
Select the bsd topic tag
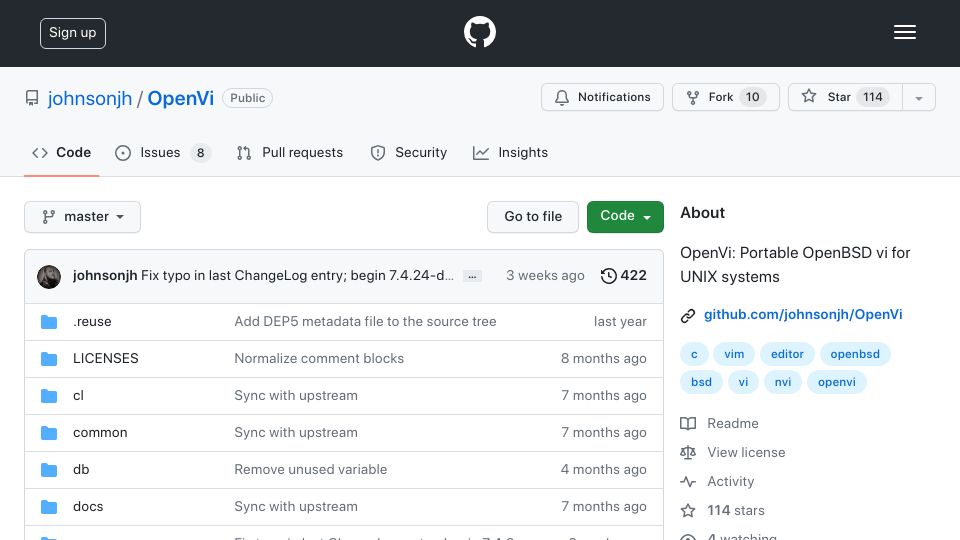point(702,382)
